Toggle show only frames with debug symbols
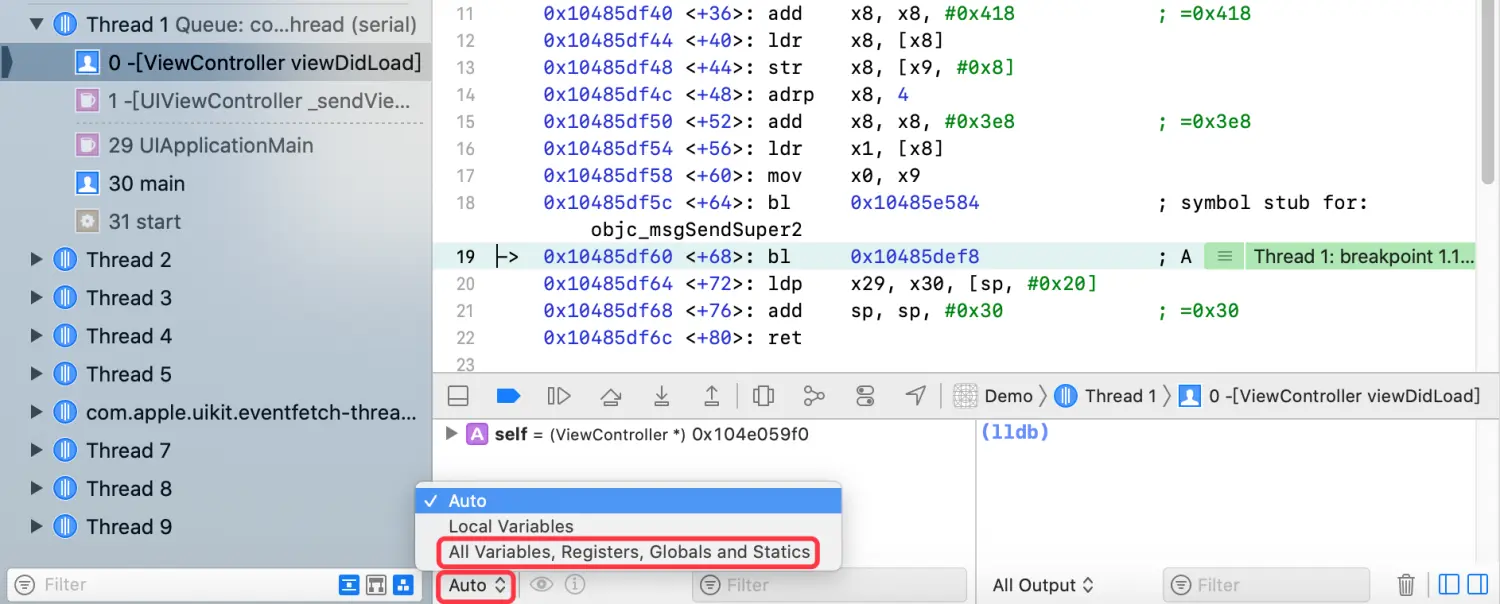The height and width of the screenshot is (604, 1500). tap(350, 585)
